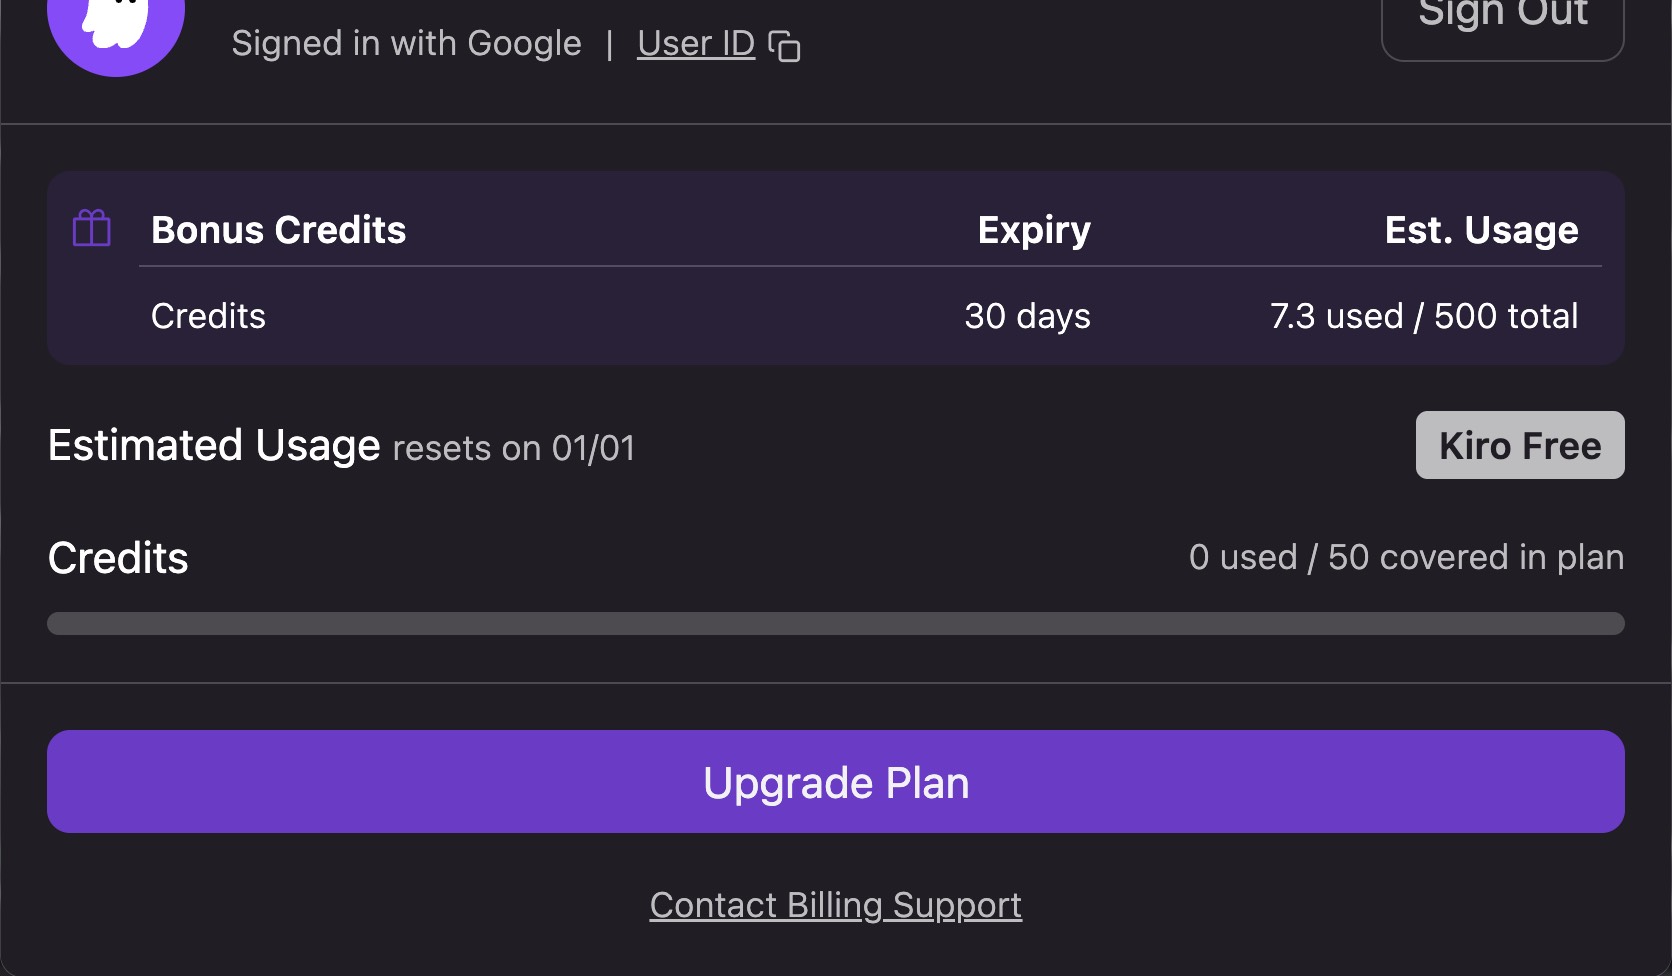This screenshot has height=976, width=1672.
Task: Select the Credits row in the bonus table
Action: [x=208, y=316]
